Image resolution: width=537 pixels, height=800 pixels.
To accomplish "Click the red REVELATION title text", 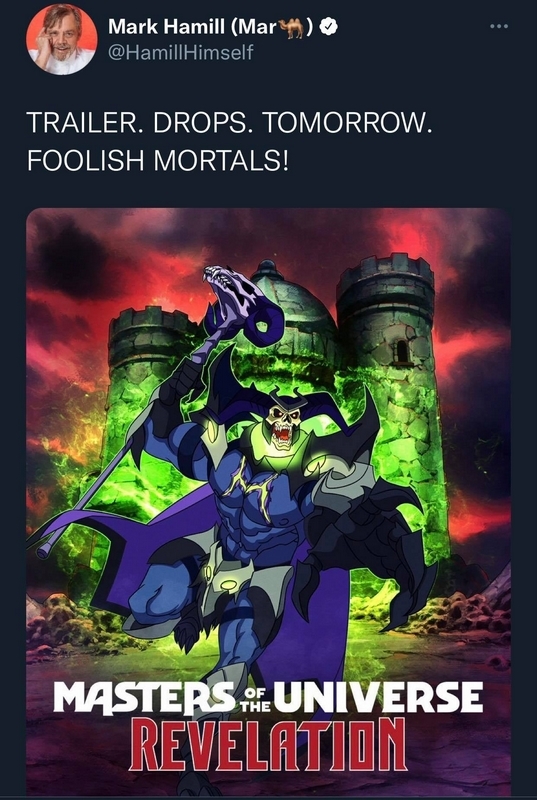I will click(x=267, y=744).
